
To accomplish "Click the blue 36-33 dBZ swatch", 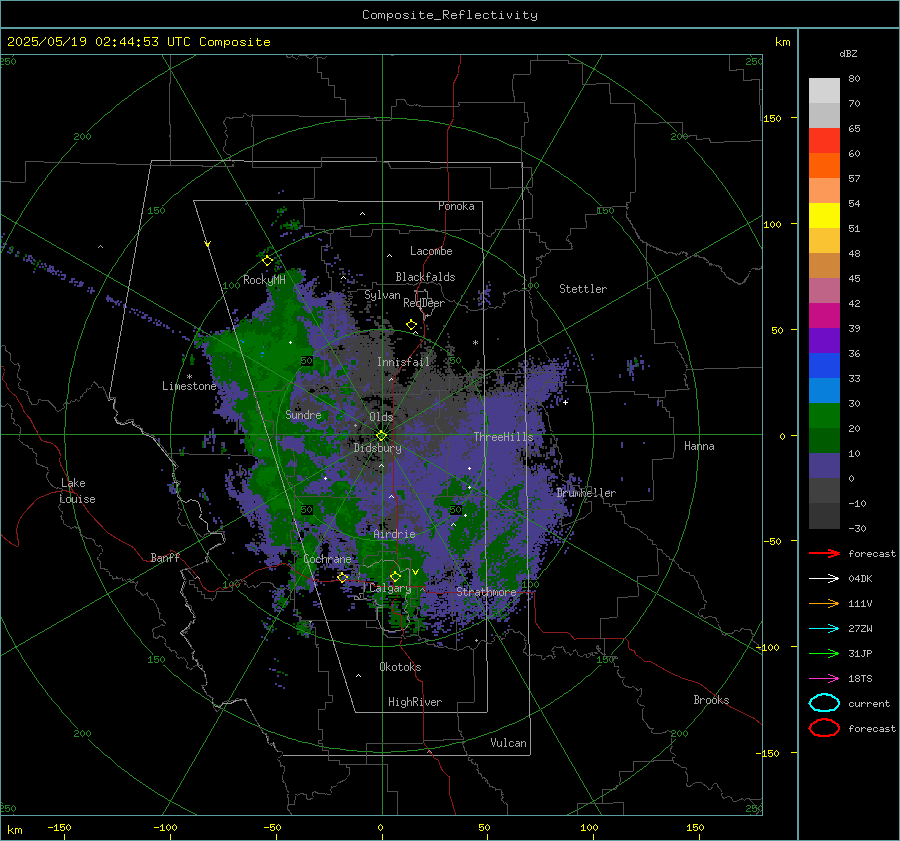I will click(x=824, y=366).
